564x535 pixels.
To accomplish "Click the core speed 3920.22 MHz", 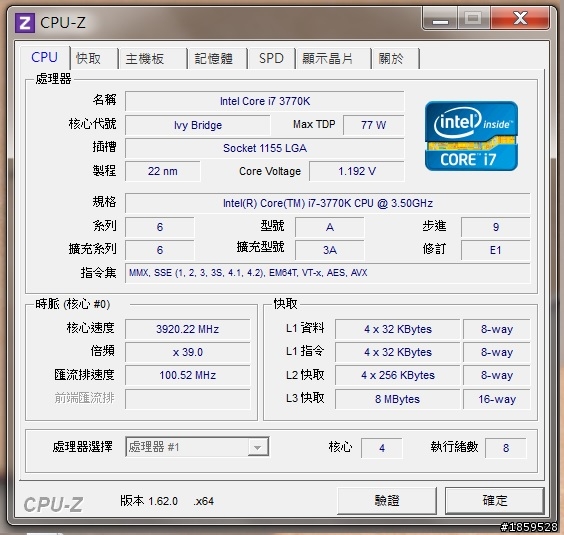I will click(187, 329).
